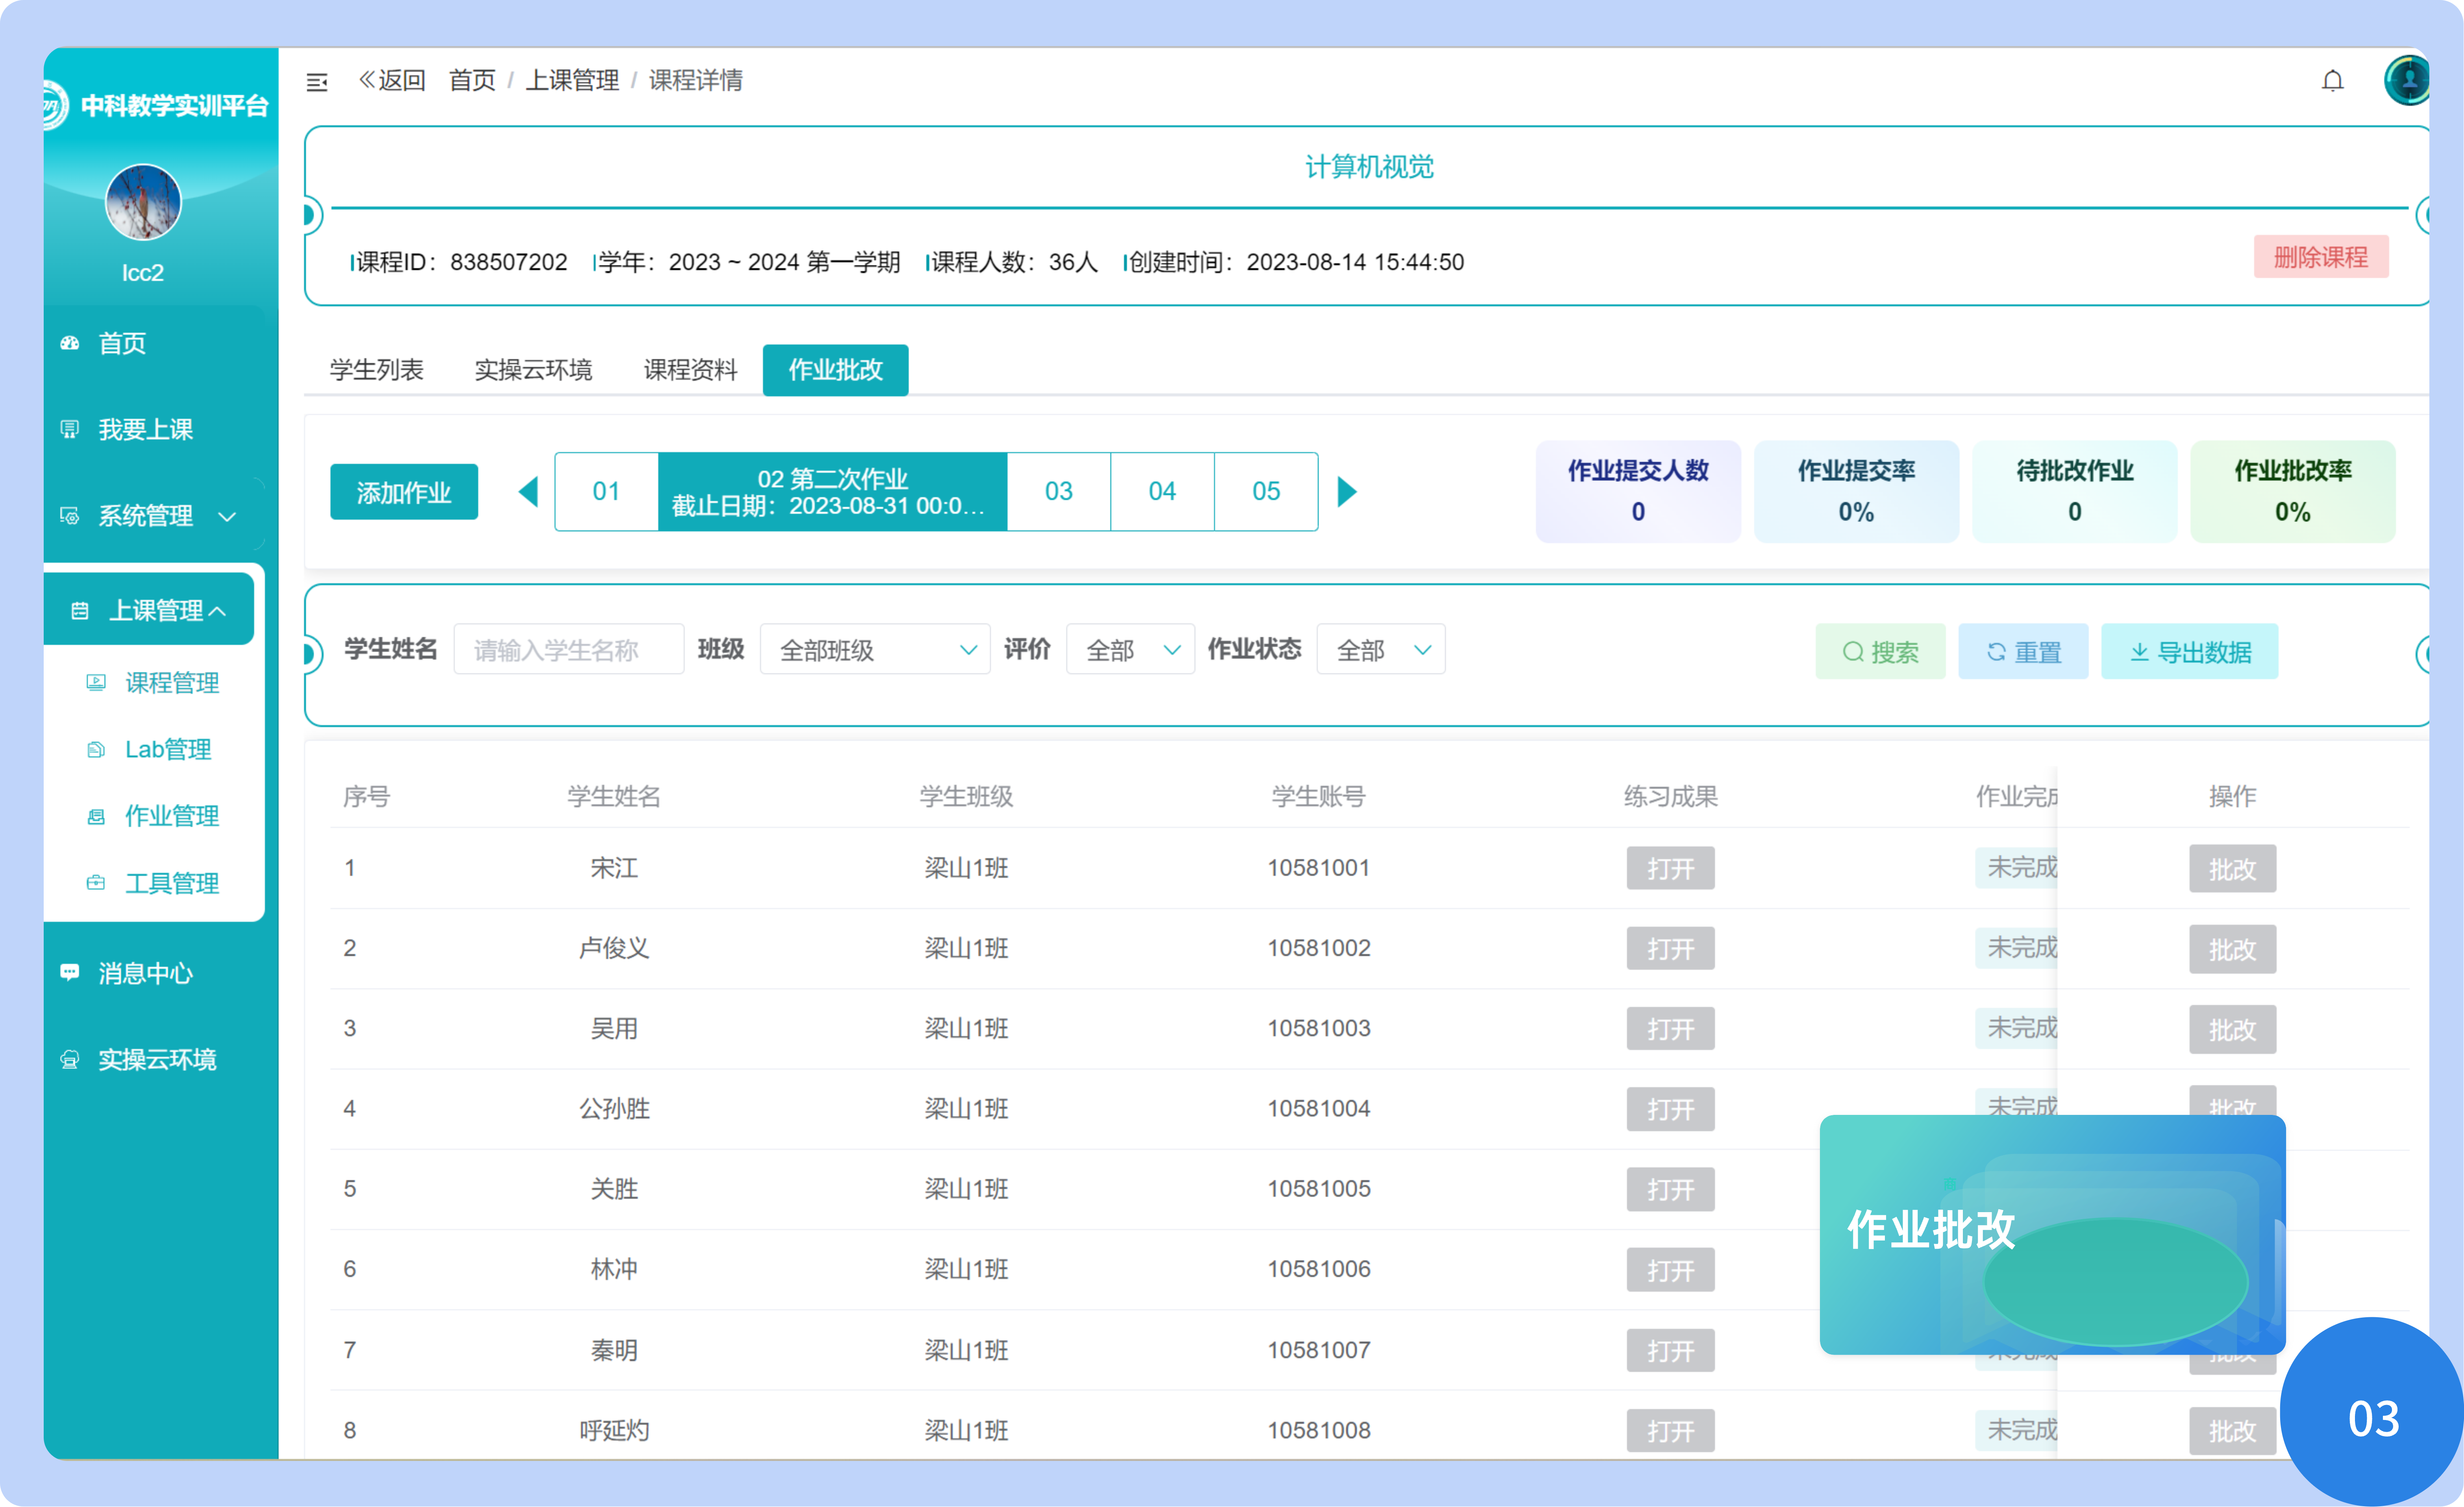
Task: Collapse the sidebar with the hamburger icon
Action: click(317, 82)
